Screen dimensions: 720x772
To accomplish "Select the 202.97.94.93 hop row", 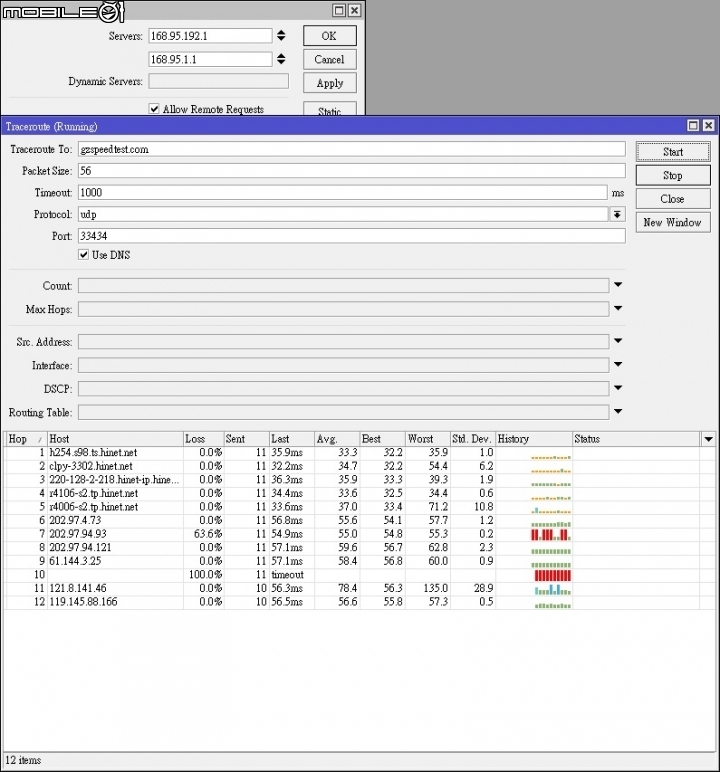I will [x=360, y=534].
